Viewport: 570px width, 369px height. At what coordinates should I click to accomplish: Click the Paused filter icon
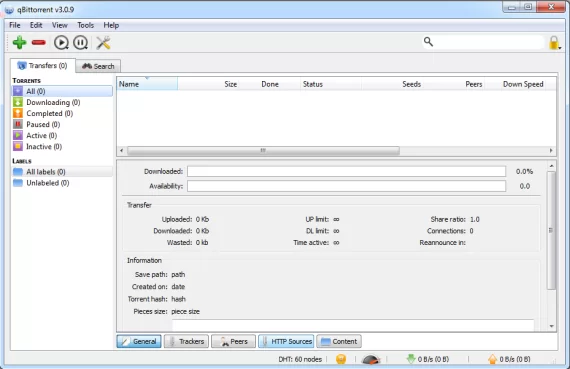18,124
